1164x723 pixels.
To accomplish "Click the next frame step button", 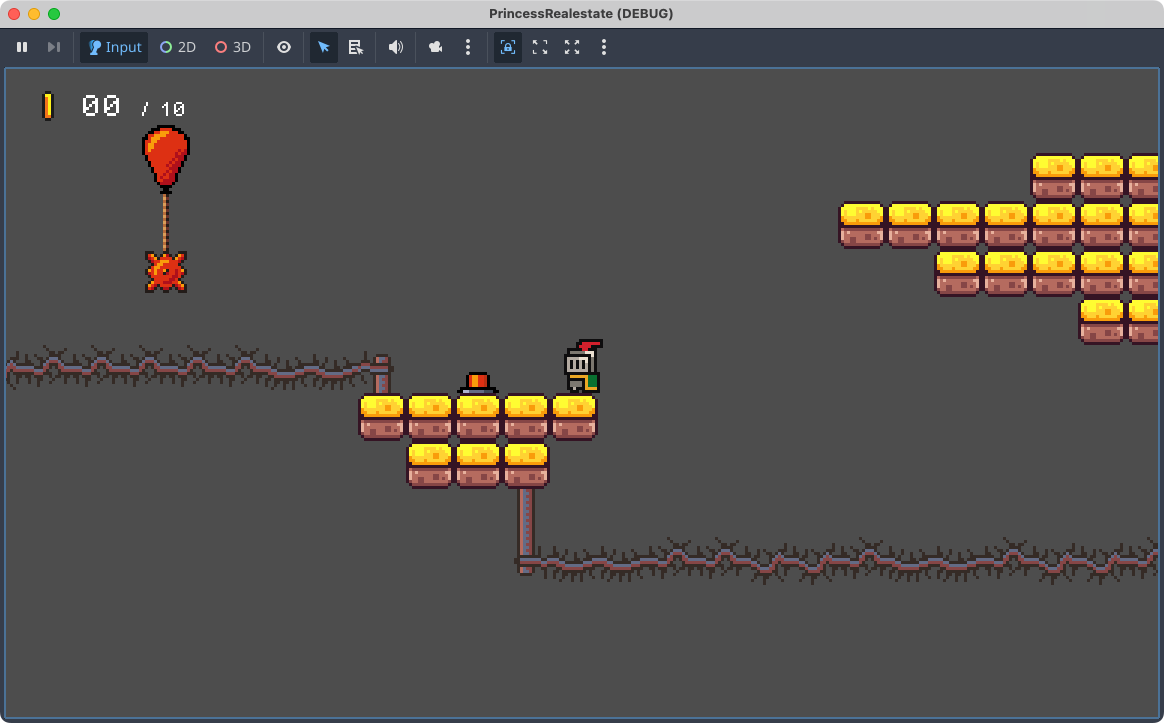I will point(54,47).
